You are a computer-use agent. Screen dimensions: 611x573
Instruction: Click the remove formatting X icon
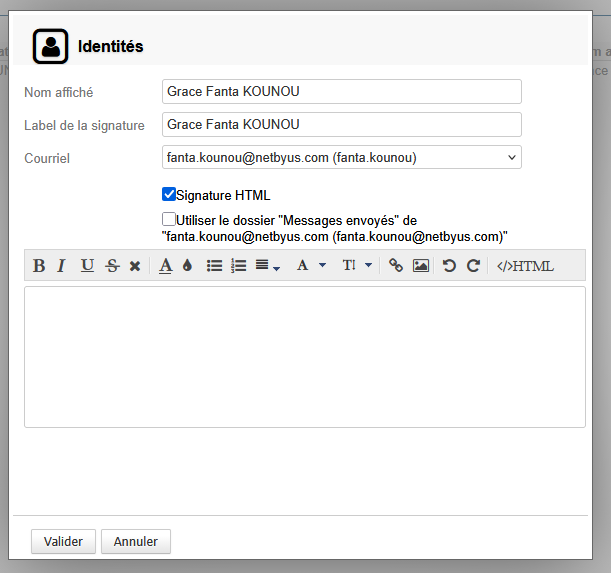[135, 266]
